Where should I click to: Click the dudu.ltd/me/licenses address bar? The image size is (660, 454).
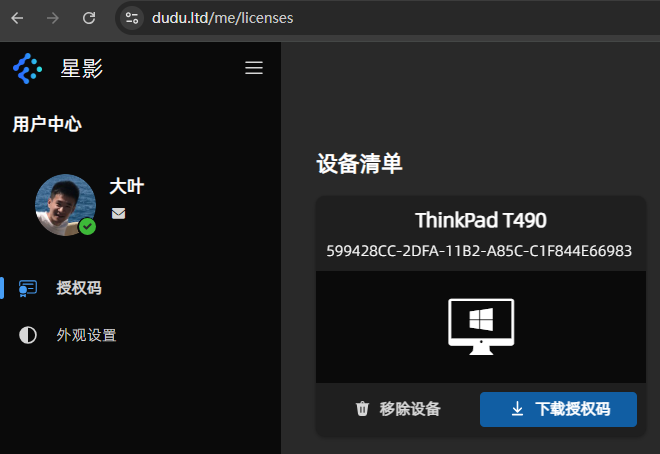coord(222,18)
